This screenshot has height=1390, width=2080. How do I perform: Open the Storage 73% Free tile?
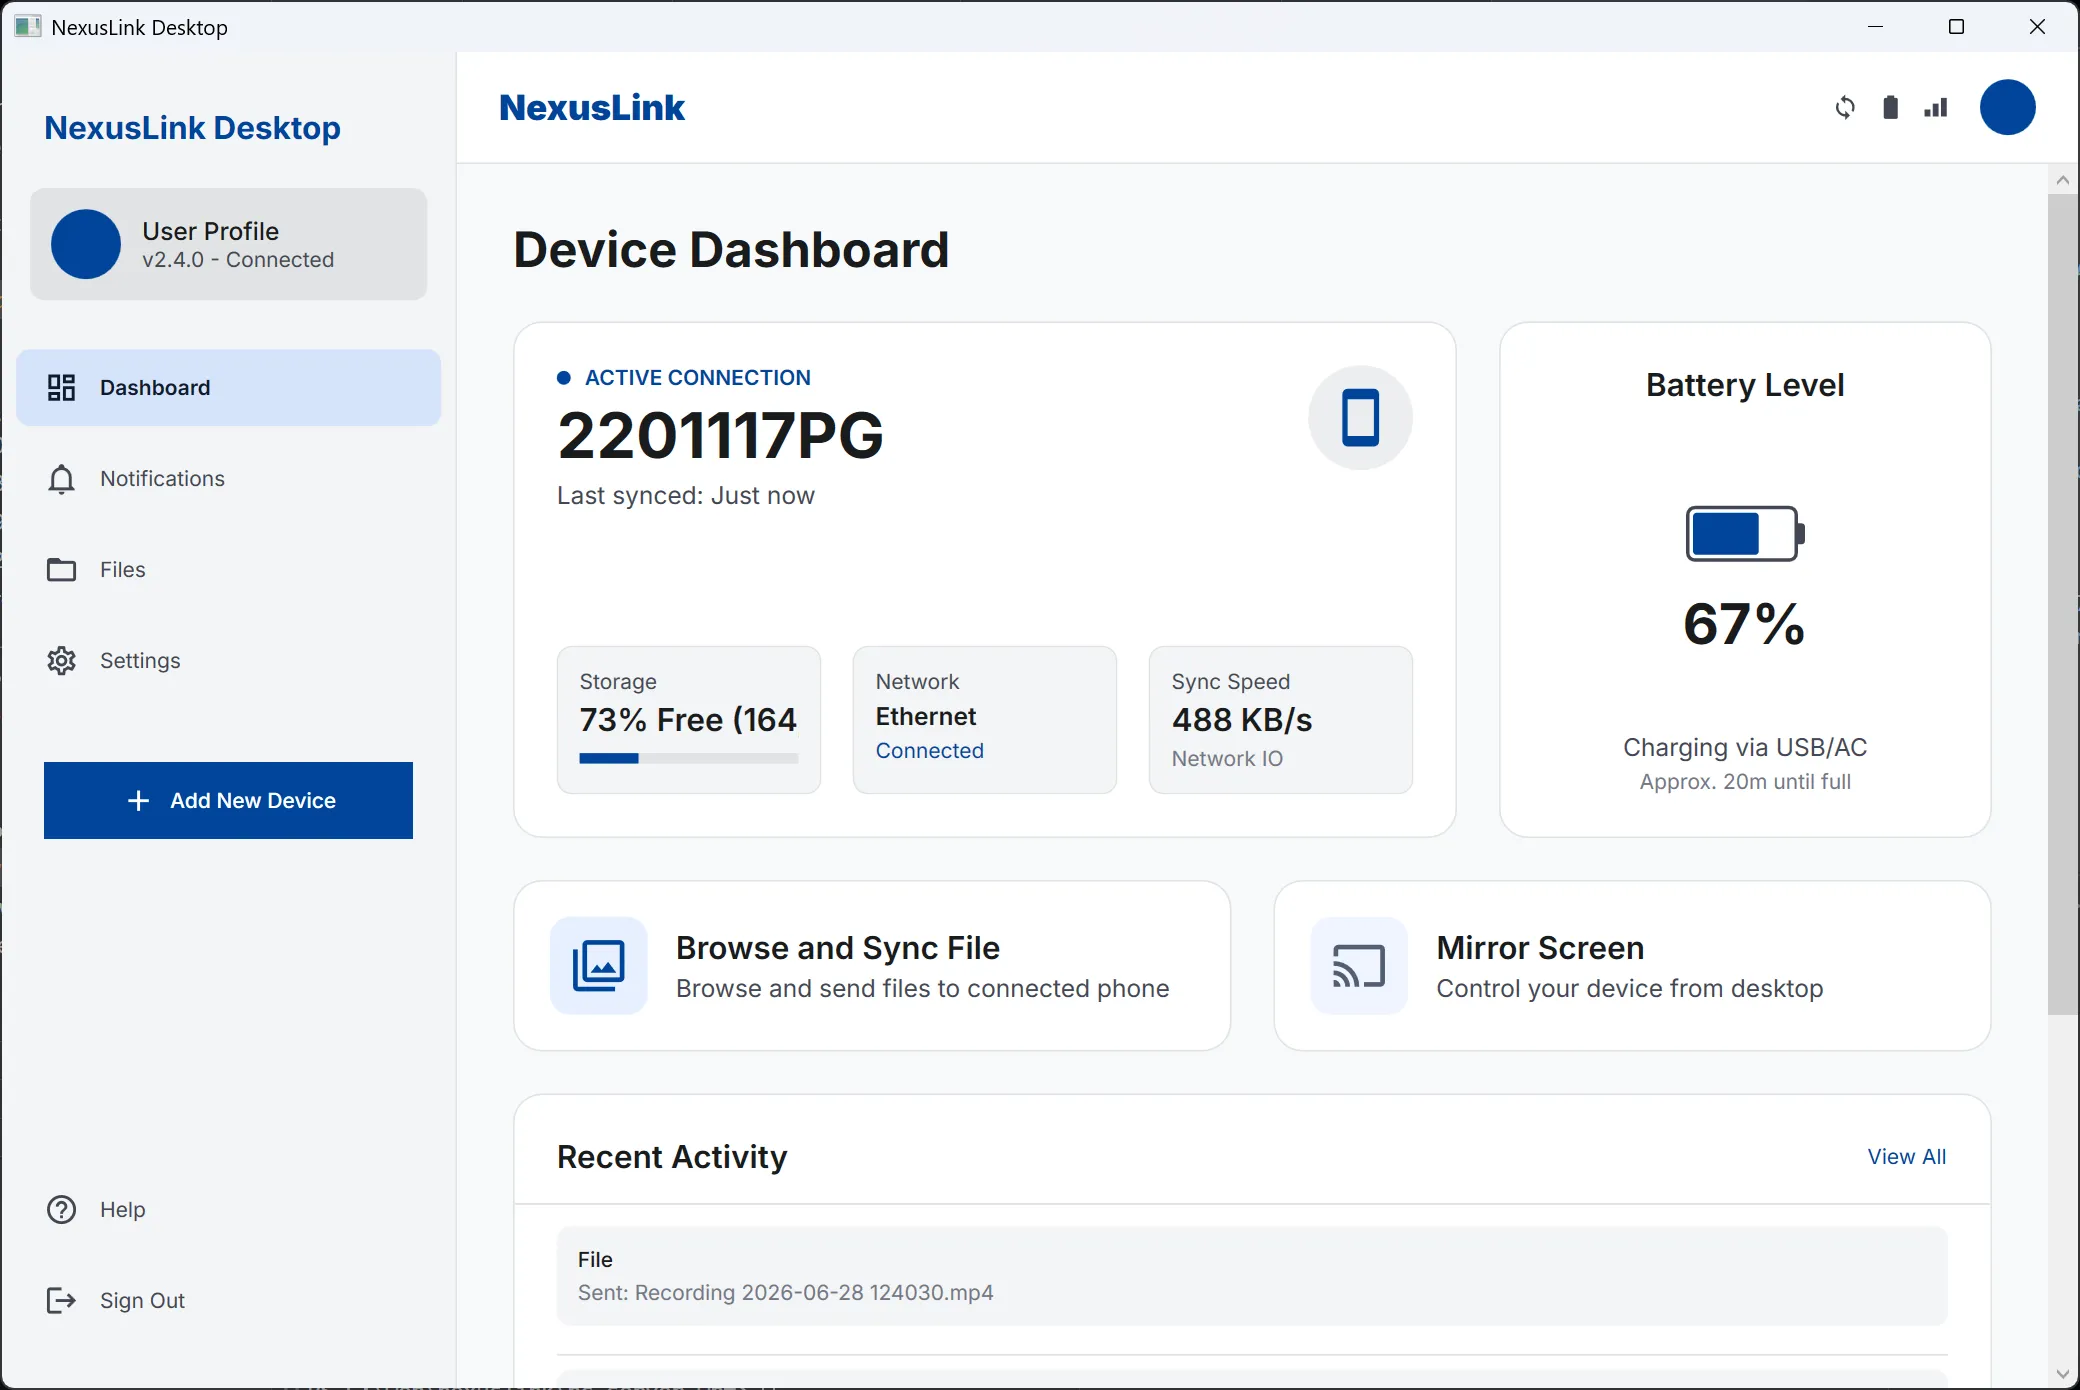(x=689, y=720)
